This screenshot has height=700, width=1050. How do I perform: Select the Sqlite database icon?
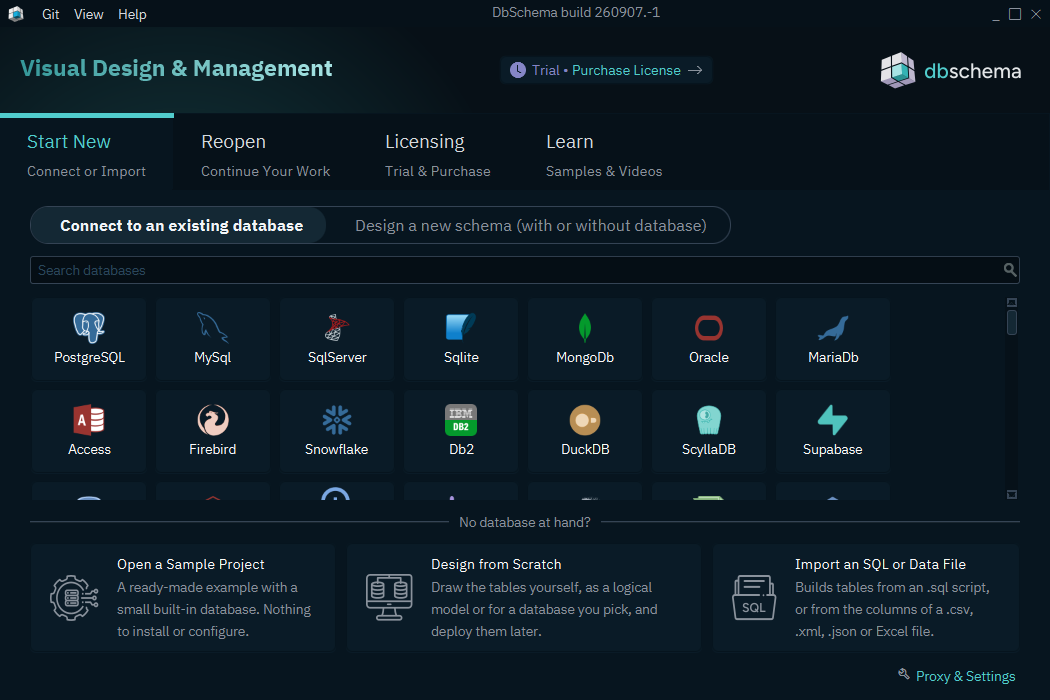point(461,327)
